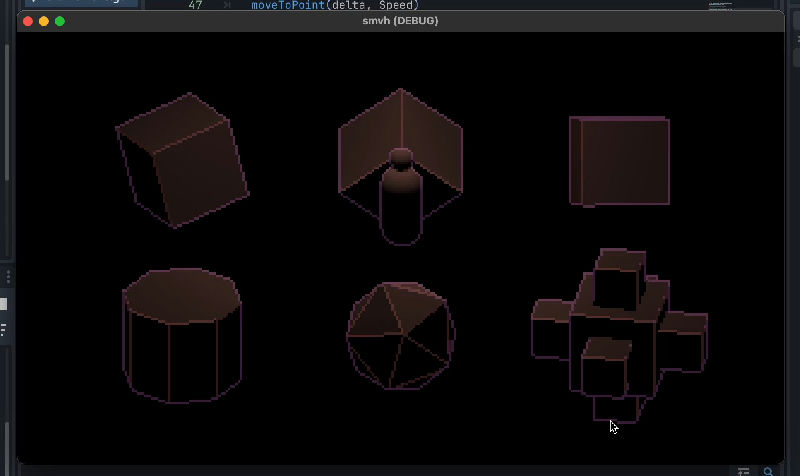The image size is (800, 476).
Task: Click the list icon on the left edge
Action: point(4,329)
